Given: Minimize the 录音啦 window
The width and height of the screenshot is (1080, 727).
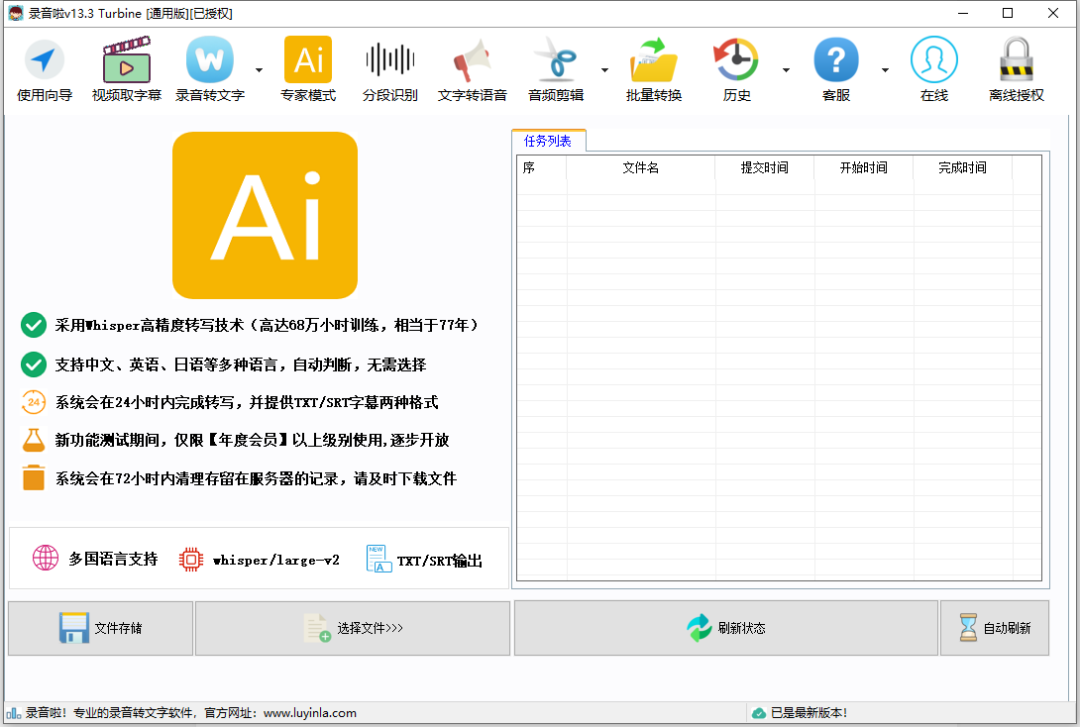Looking at the screenshot, I should pyautogui.click(x=963, y=13).
